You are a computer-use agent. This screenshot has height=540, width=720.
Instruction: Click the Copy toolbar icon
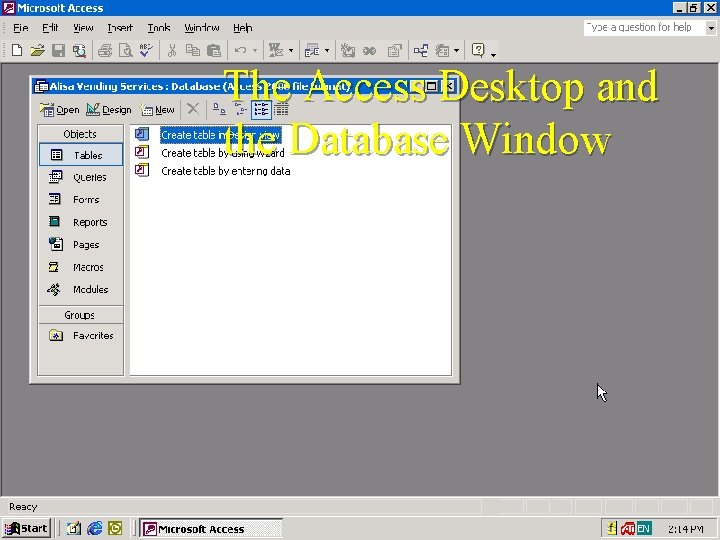click(x=193, y=50)
